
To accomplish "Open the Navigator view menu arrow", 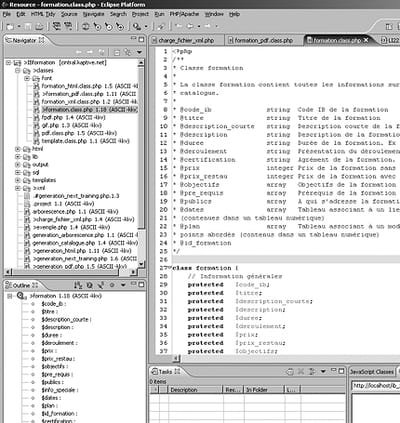I will click(139, 52).
